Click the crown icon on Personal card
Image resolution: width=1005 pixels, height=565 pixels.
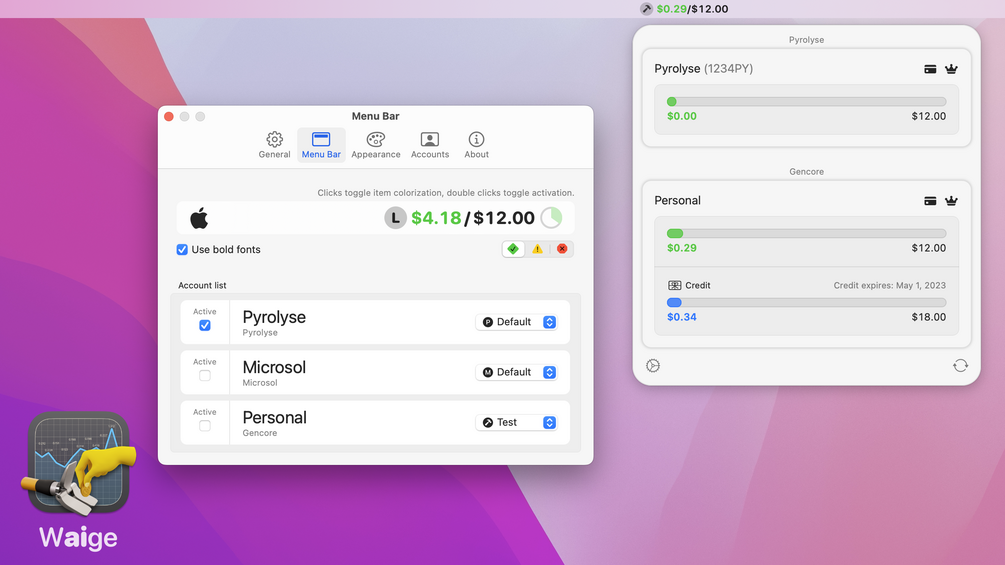click(x=951, y=201)
